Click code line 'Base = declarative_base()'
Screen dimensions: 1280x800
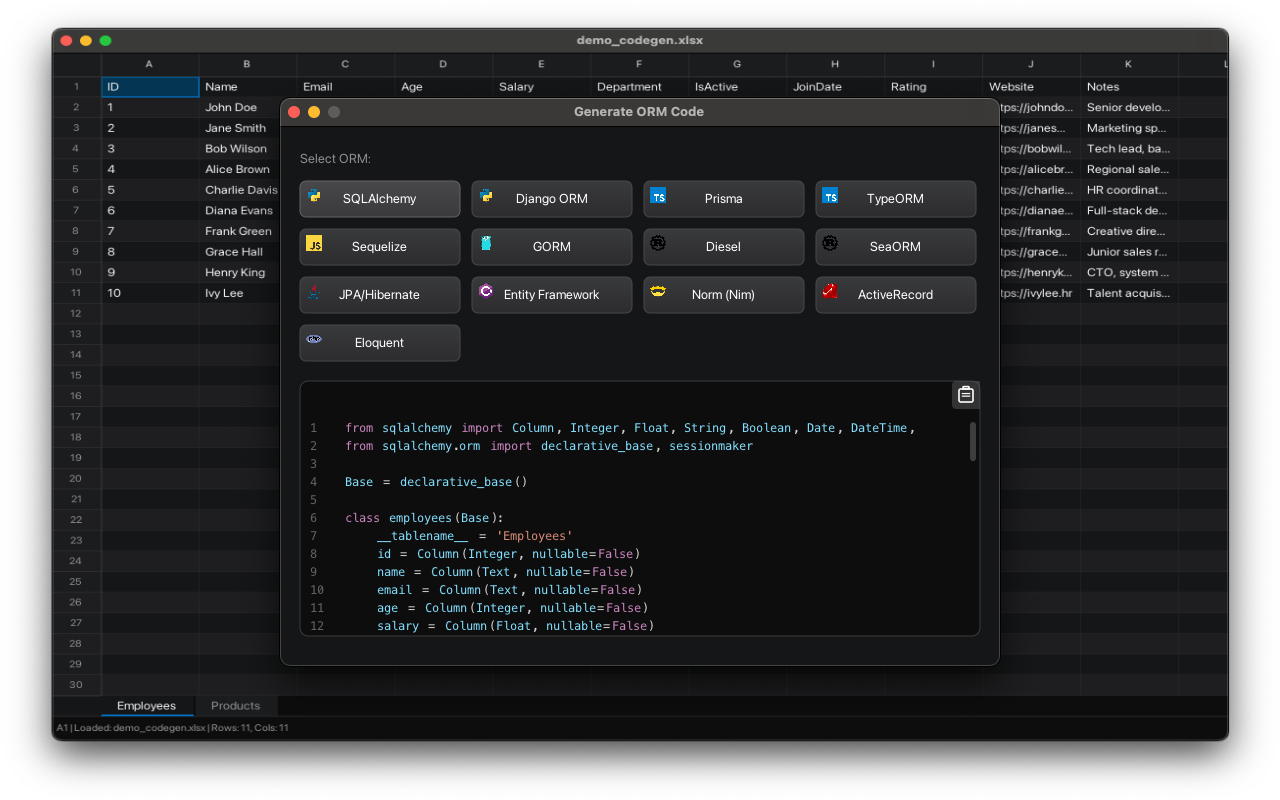pyautogui.click(x=436, y=482)
